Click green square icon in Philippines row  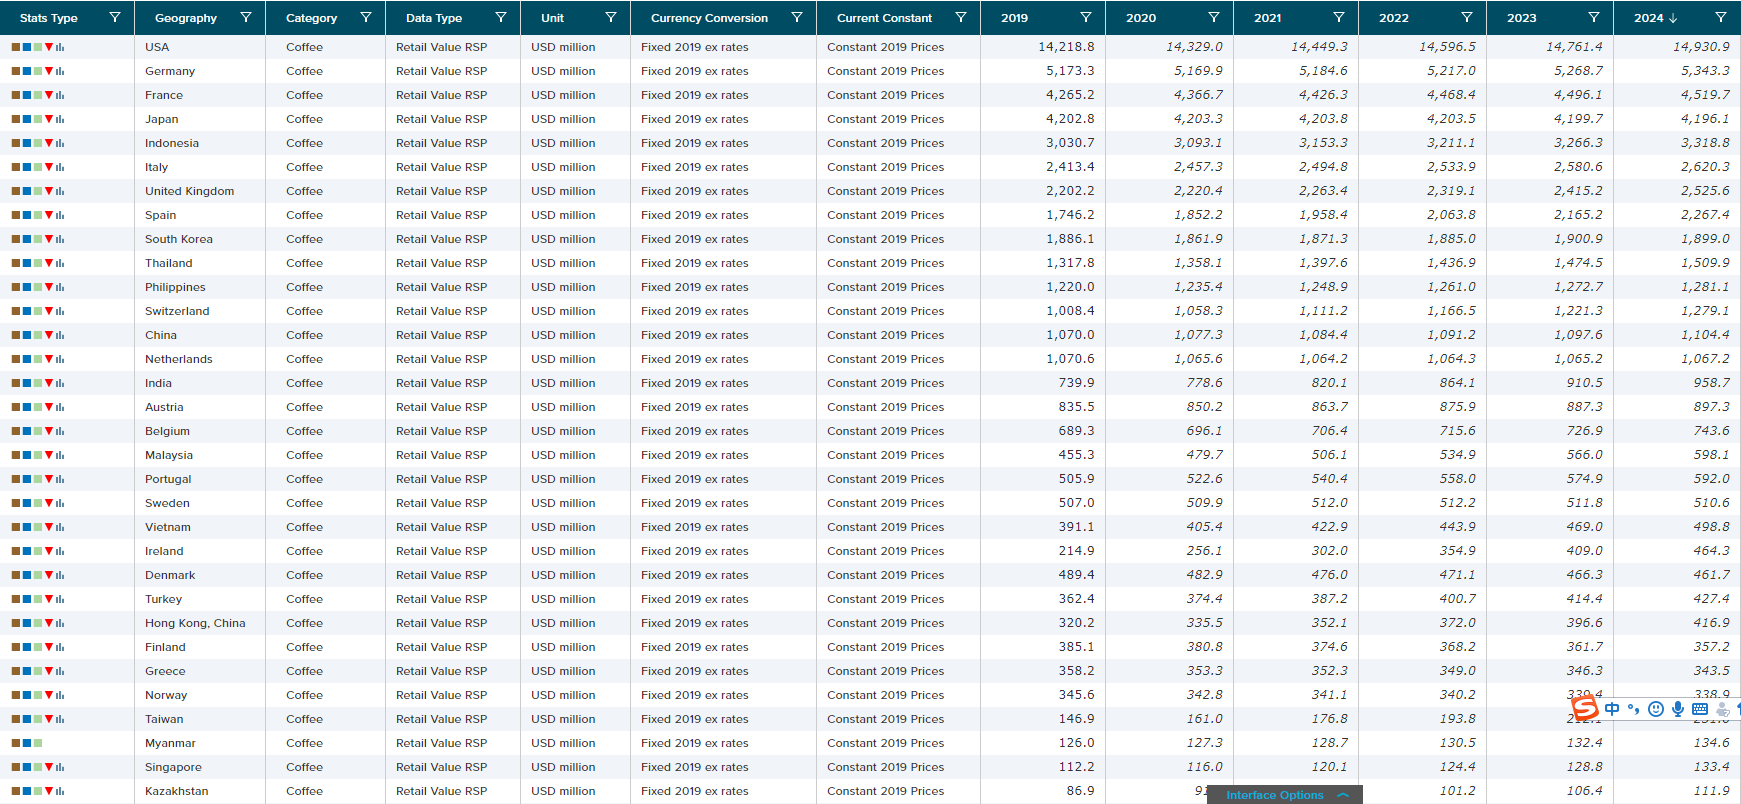tap(38, 287)
